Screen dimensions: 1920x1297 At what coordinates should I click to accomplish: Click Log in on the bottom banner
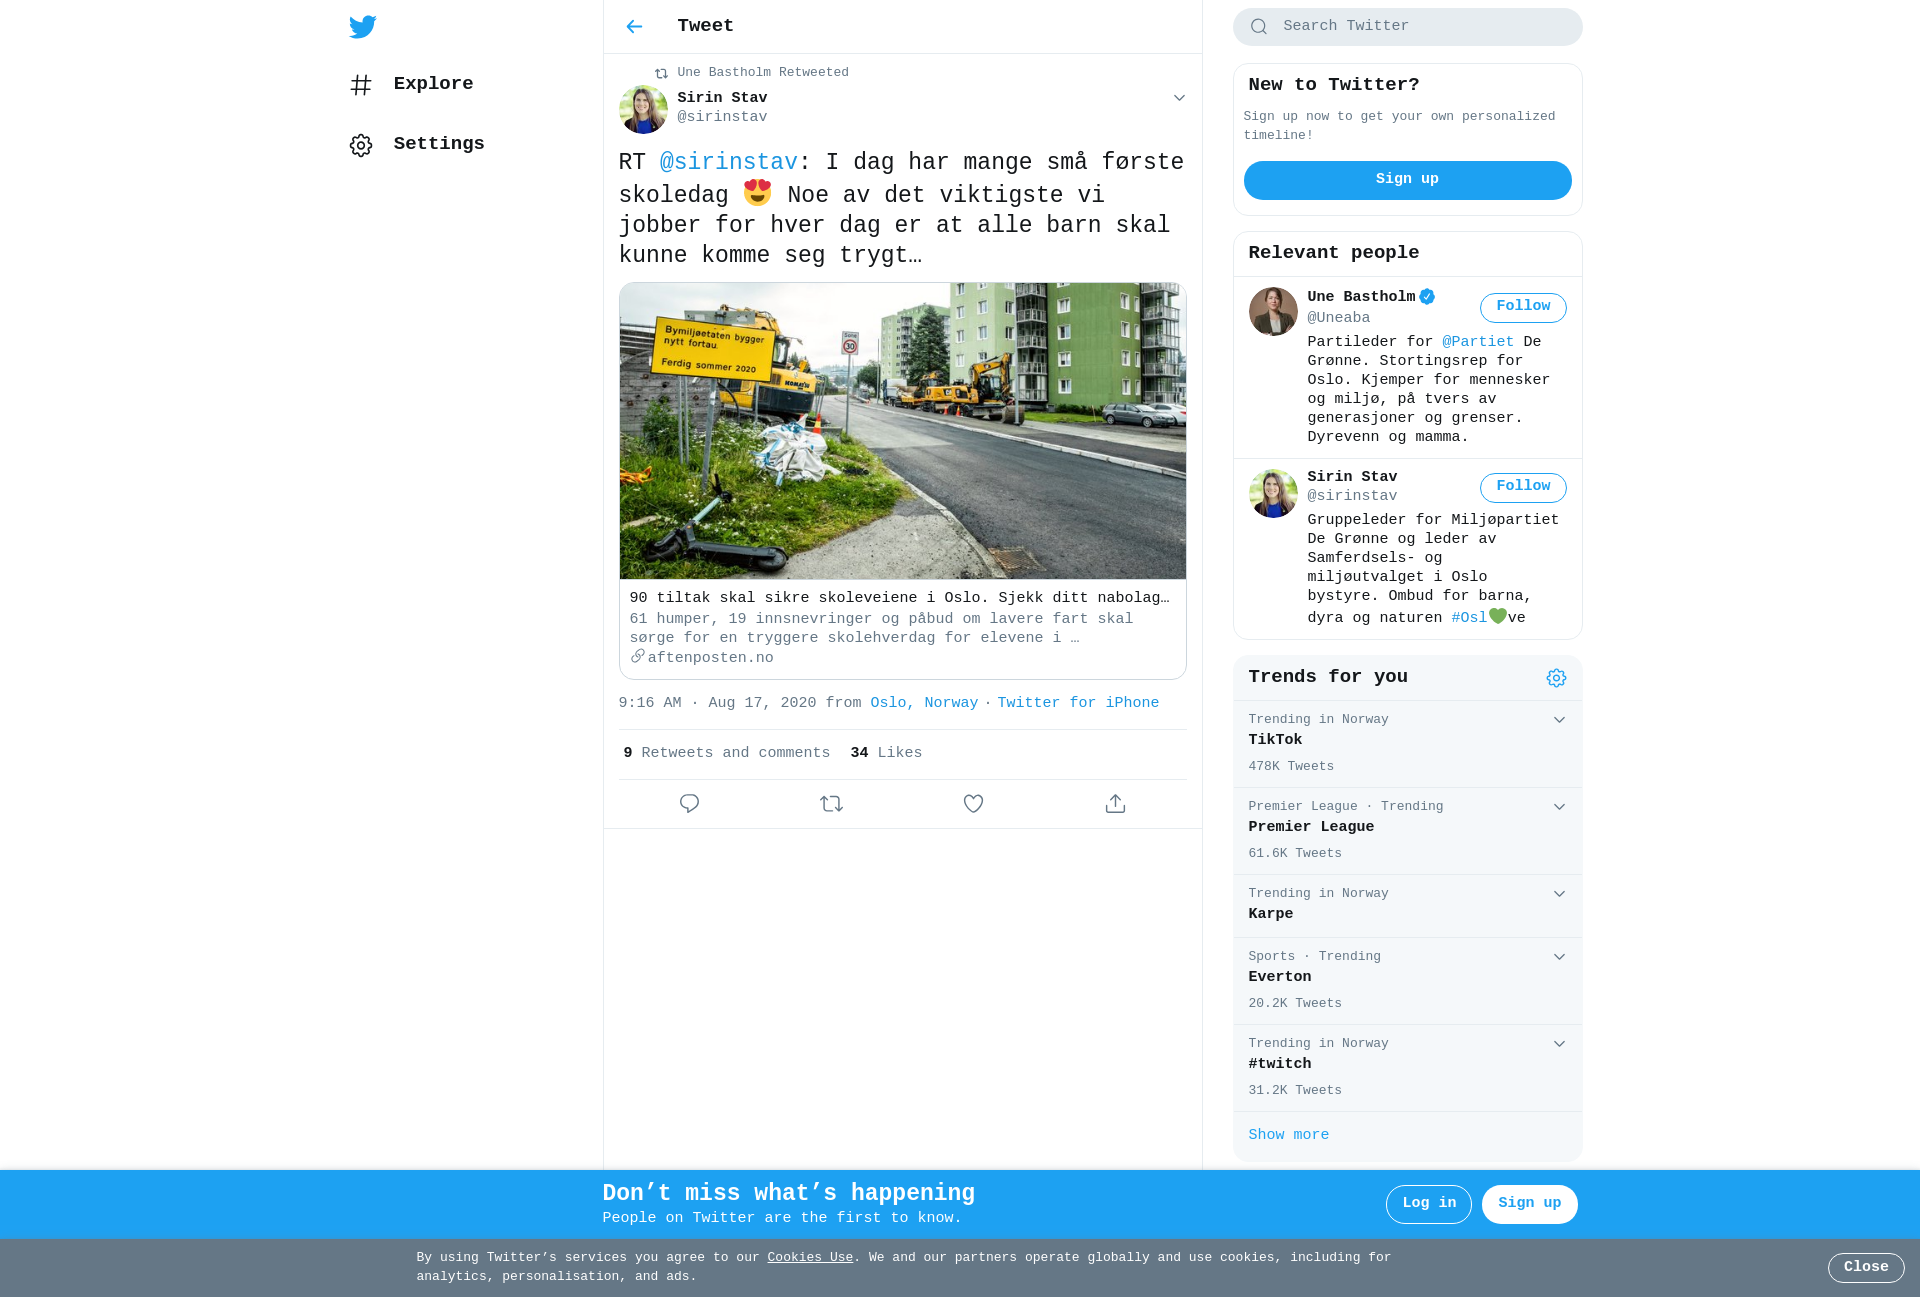pos(1428,1204)
